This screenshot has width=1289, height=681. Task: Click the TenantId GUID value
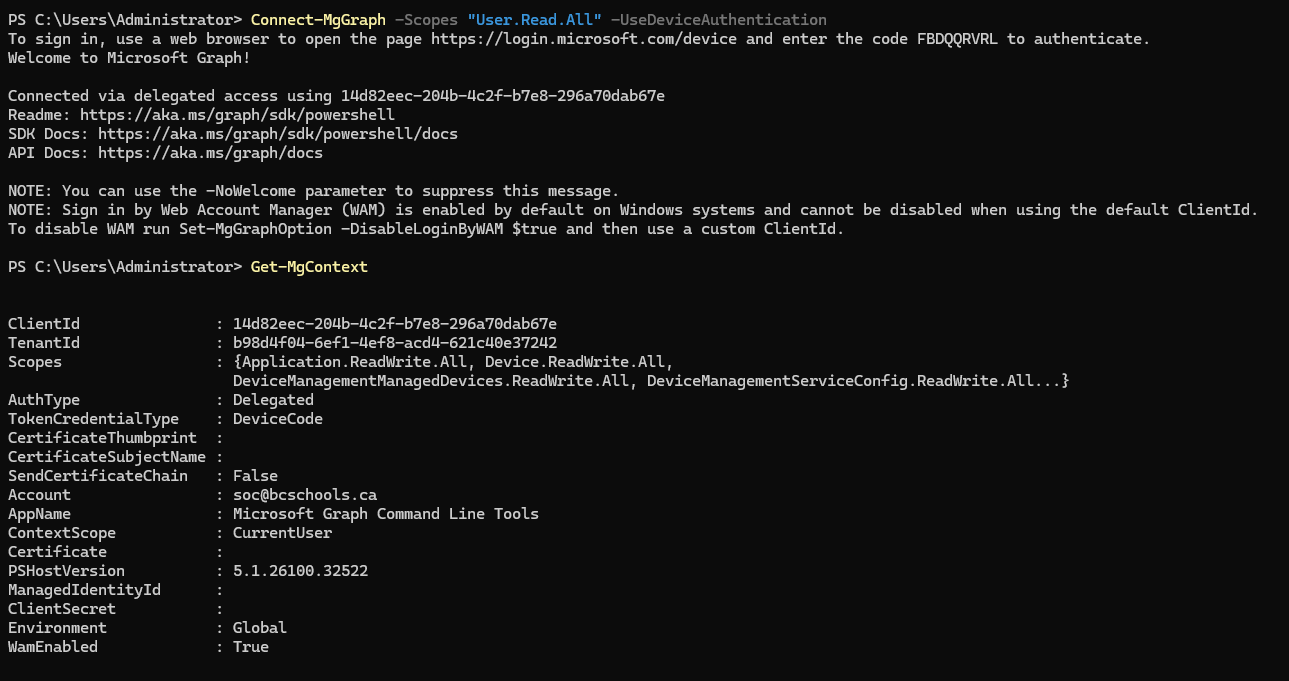[x=394, y=343]
